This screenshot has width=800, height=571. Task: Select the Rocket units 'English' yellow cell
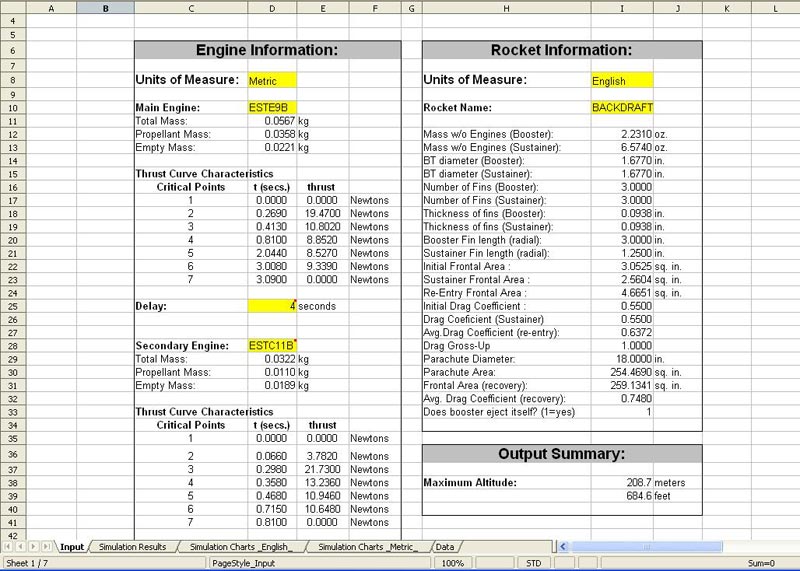pos(621,81)
